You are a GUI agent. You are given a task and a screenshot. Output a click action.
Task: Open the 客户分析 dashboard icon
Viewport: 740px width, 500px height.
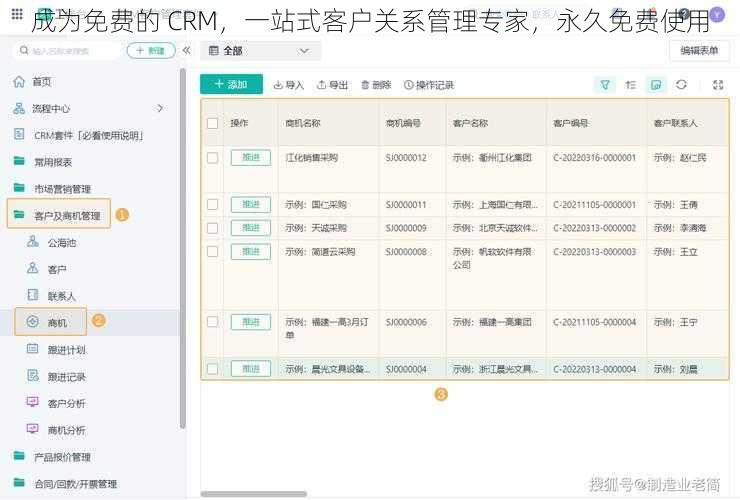33,402
